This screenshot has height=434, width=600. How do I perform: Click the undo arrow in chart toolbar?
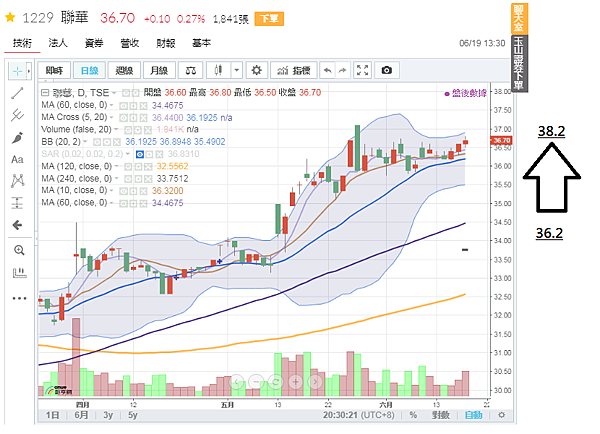328,70
